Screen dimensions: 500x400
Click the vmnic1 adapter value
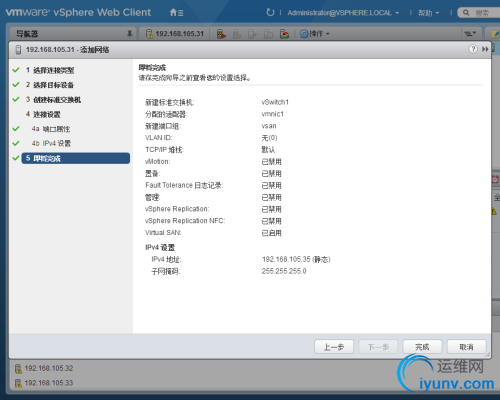click(273, 114)
